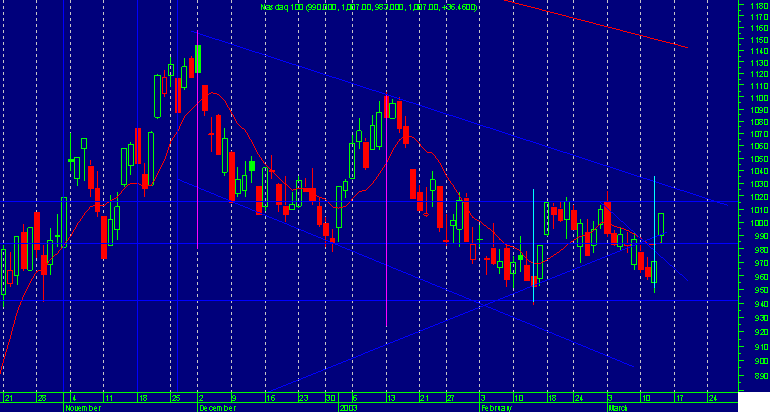
Task: Click the 1070 price axis label
Action: click(x=760, y=134)
